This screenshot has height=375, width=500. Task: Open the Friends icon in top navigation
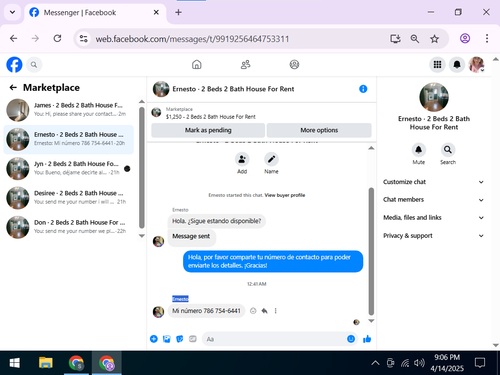click(246, 64)
